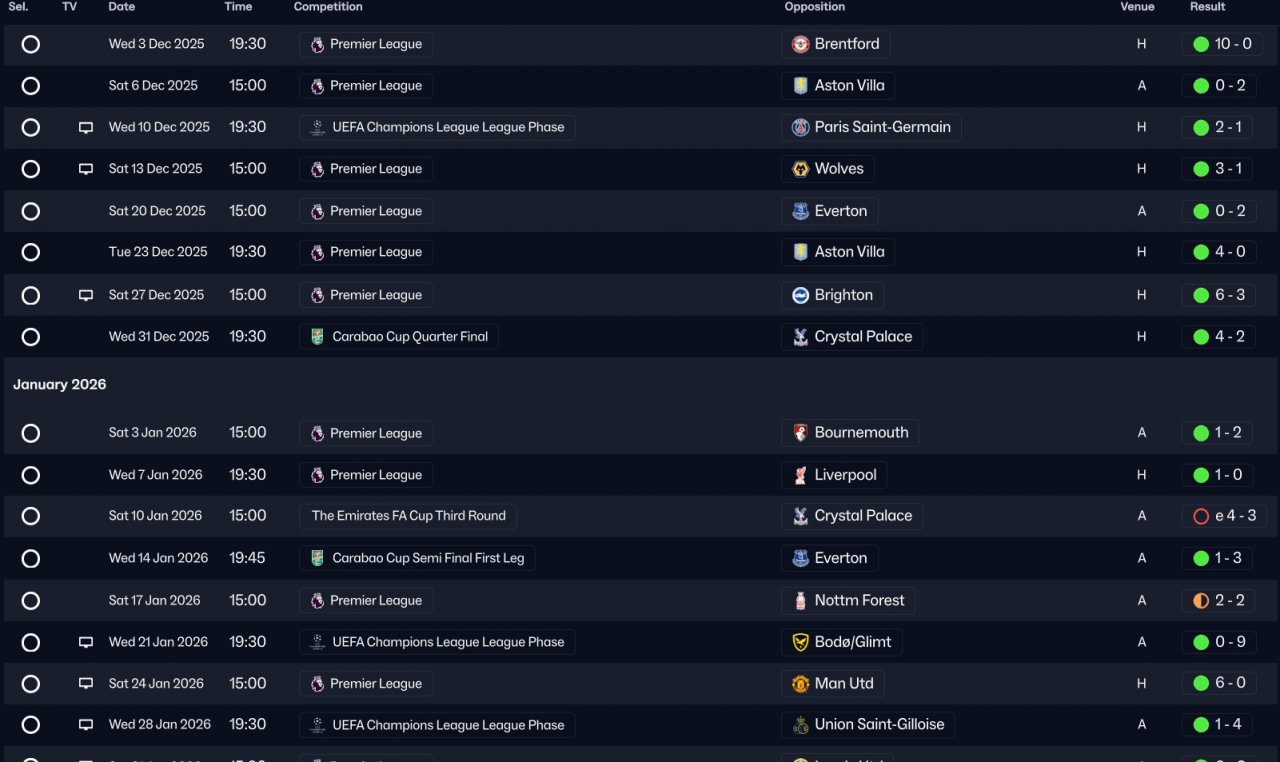Sort fixtures by Date column header
The width and height of the screenshot is (1280, 762).
121,7
